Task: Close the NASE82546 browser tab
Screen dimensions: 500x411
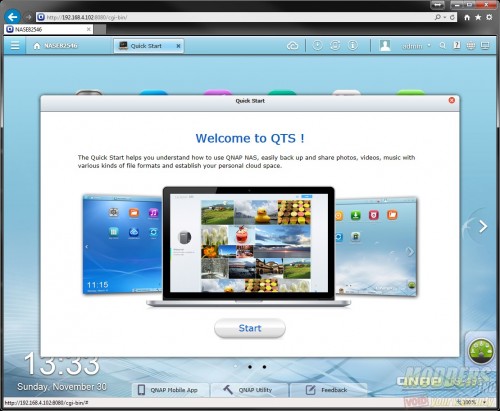Action: point(89,29)
